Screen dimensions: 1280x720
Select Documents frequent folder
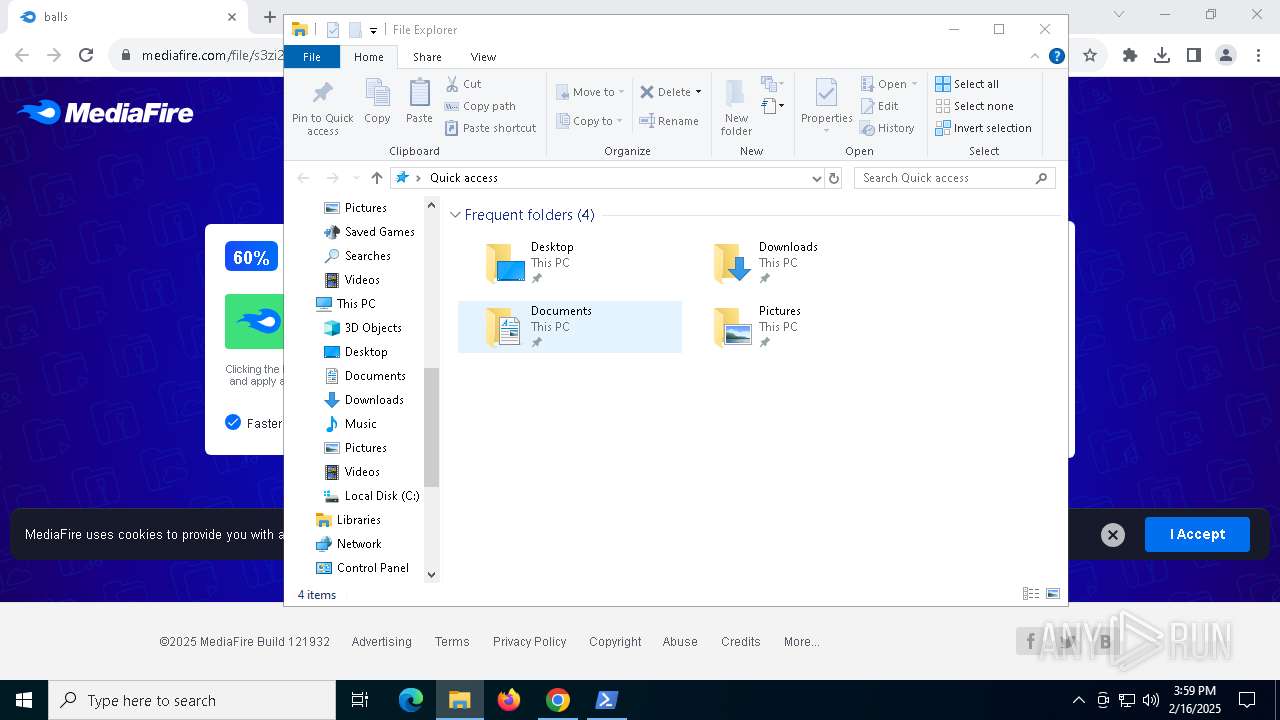569,327
